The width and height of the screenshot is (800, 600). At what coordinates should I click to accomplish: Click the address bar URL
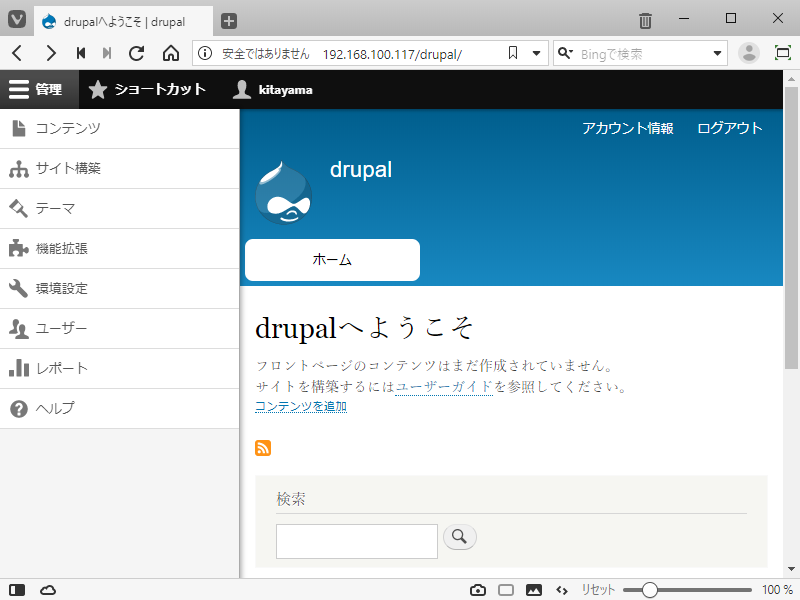392,54
